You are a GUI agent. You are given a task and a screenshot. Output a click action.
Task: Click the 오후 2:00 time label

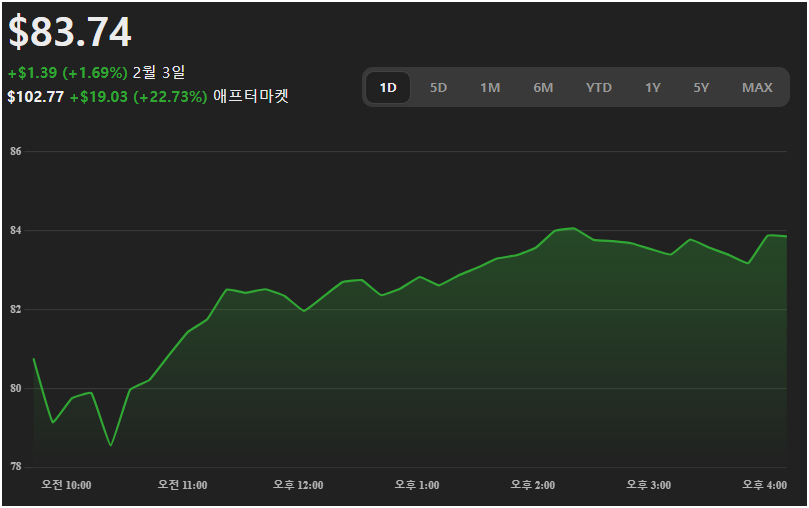click(x=533, y=485)
